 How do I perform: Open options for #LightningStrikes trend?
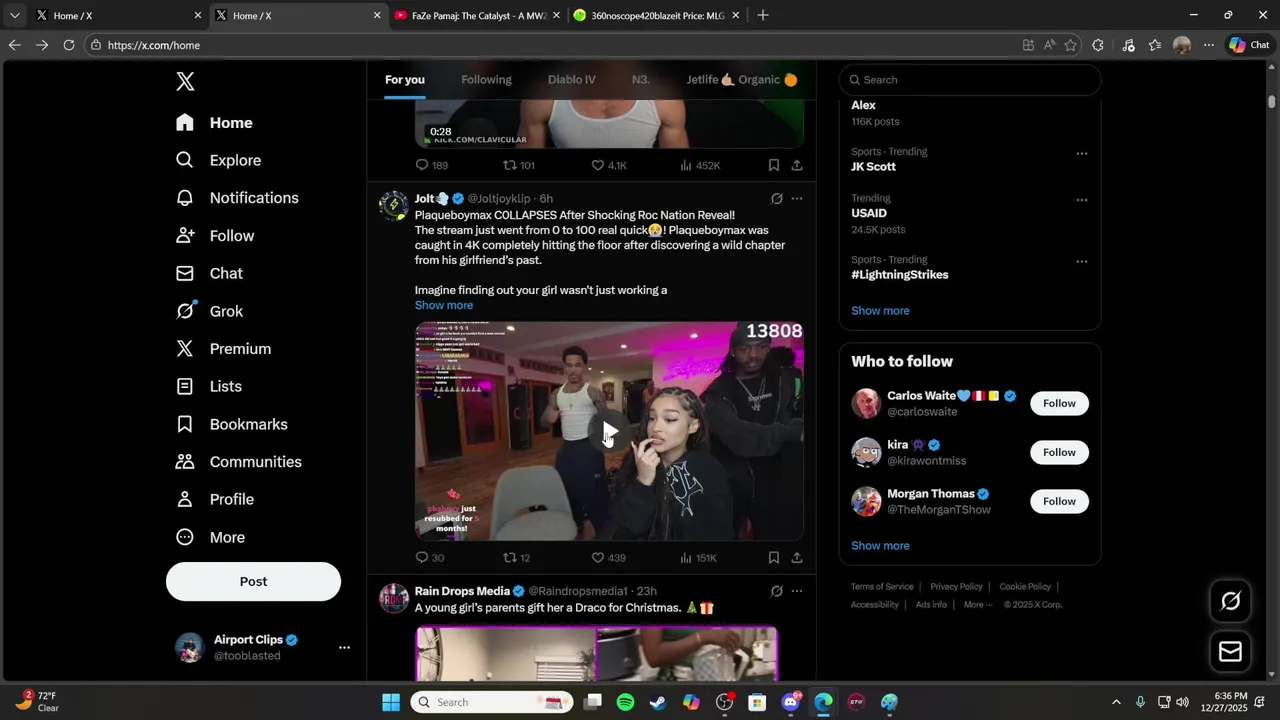pyautogui.click(x=1082, y=262)
